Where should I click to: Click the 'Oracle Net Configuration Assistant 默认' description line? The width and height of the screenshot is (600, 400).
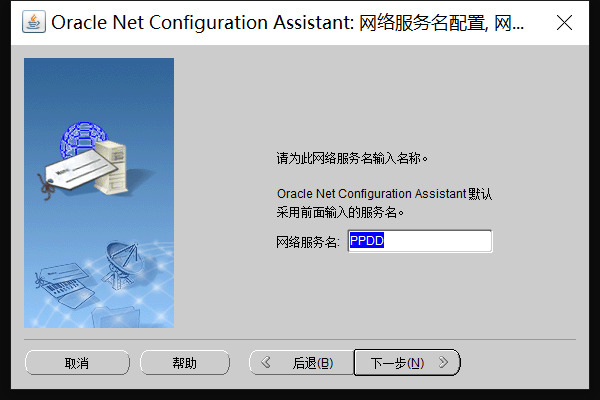[x=384, y=194]
